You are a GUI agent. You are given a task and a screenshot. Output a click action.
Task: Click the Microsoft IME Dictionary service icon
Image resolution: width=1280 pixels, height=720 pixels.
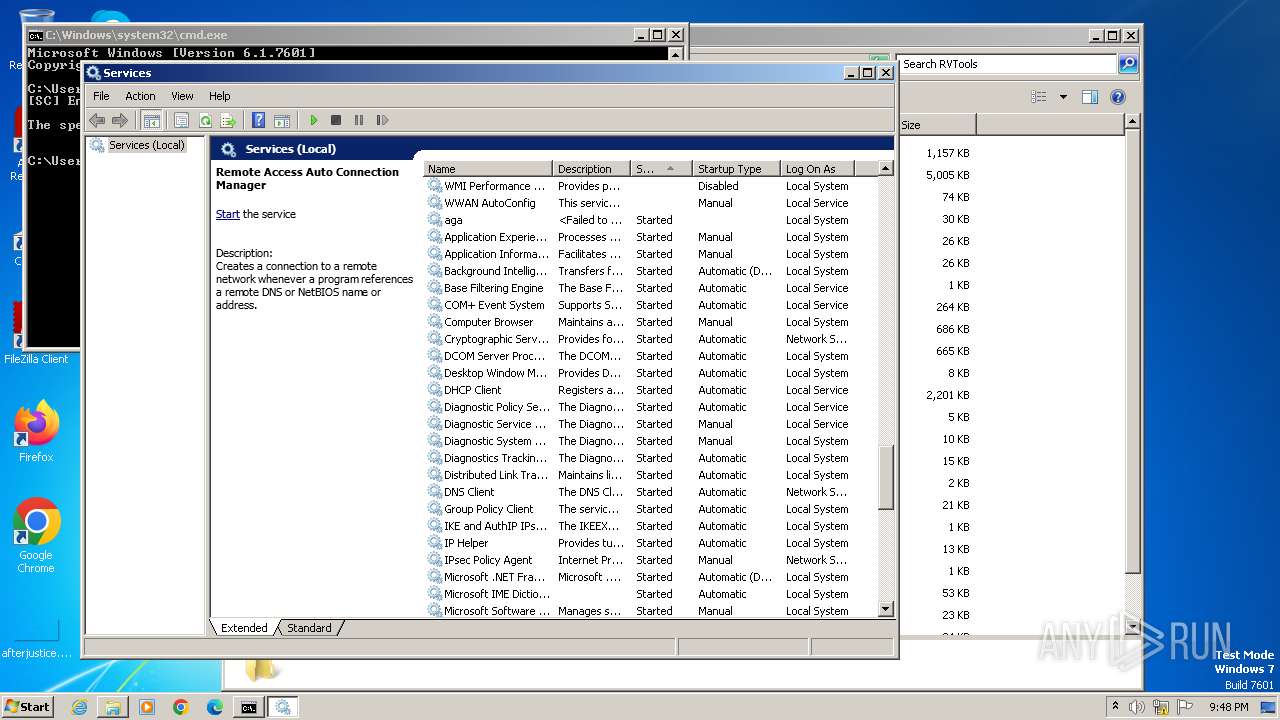tap(435, 594)
